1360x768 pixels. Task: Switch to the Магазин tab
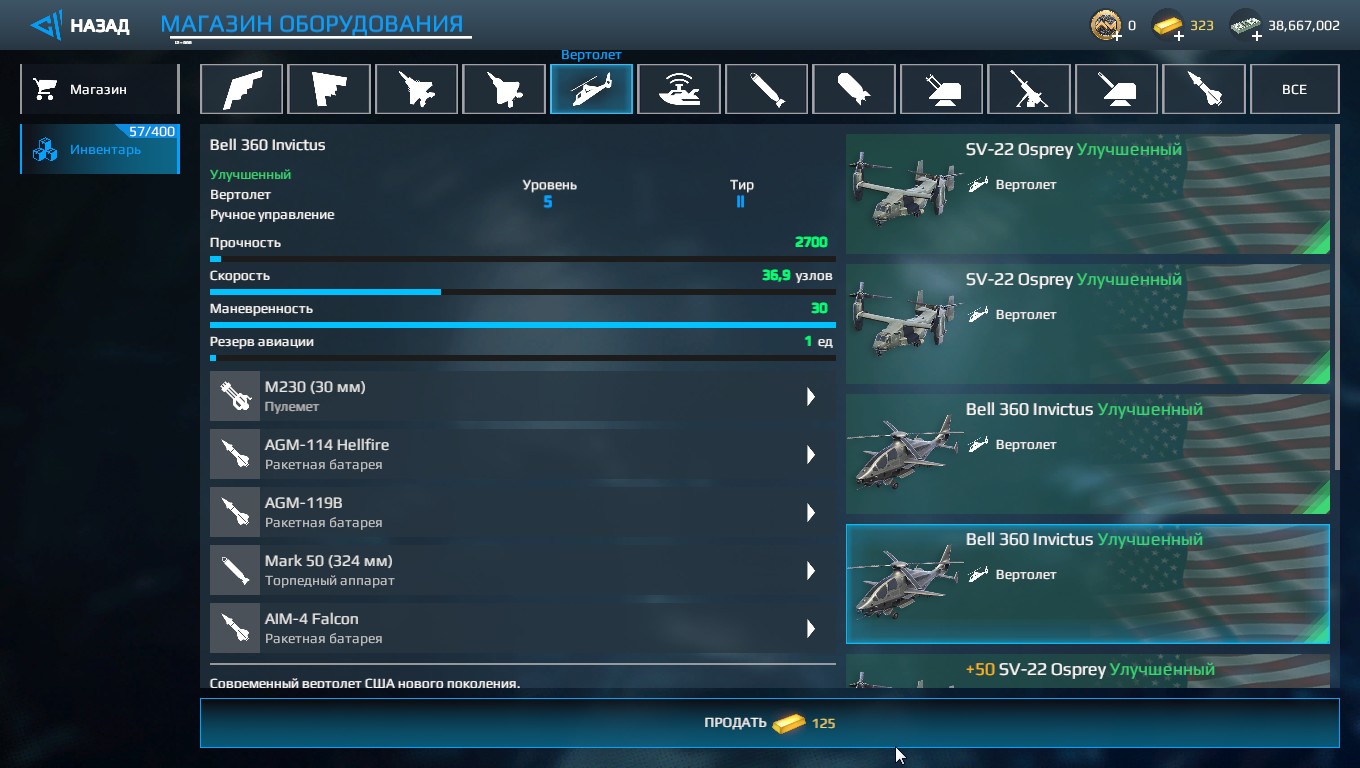click(x=99, y=89)
